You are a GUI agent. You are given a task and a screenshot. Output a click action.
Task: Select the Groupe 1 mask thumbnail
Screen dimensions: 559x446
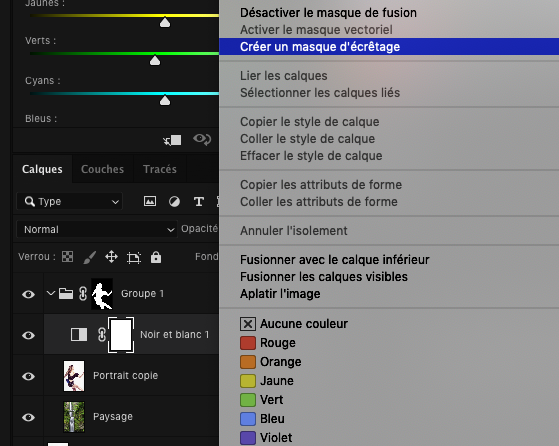pos(102,294)
